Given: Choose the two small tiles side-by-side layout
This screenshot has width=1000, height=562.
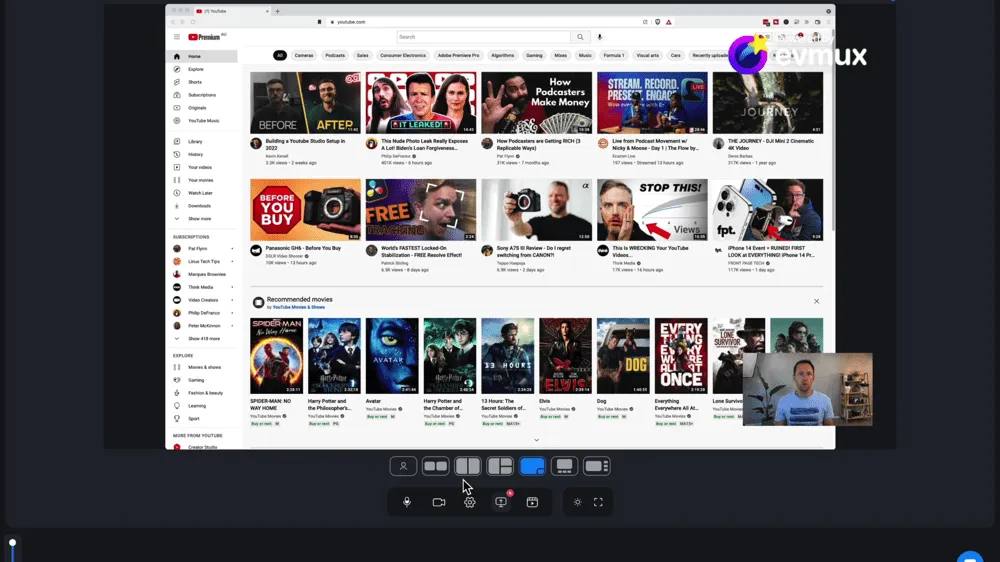Looking at the screenshot, I should [x=435, y=466].
